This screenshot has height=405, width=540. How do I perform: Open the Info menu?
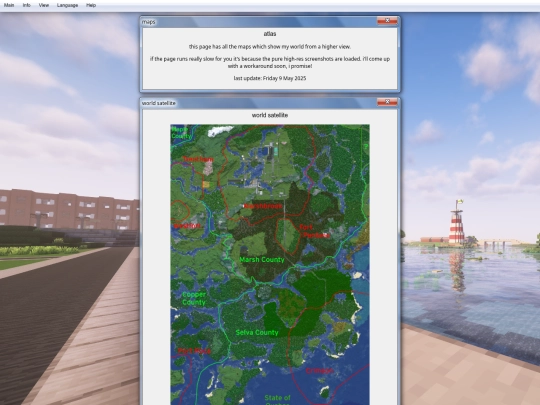27,5
